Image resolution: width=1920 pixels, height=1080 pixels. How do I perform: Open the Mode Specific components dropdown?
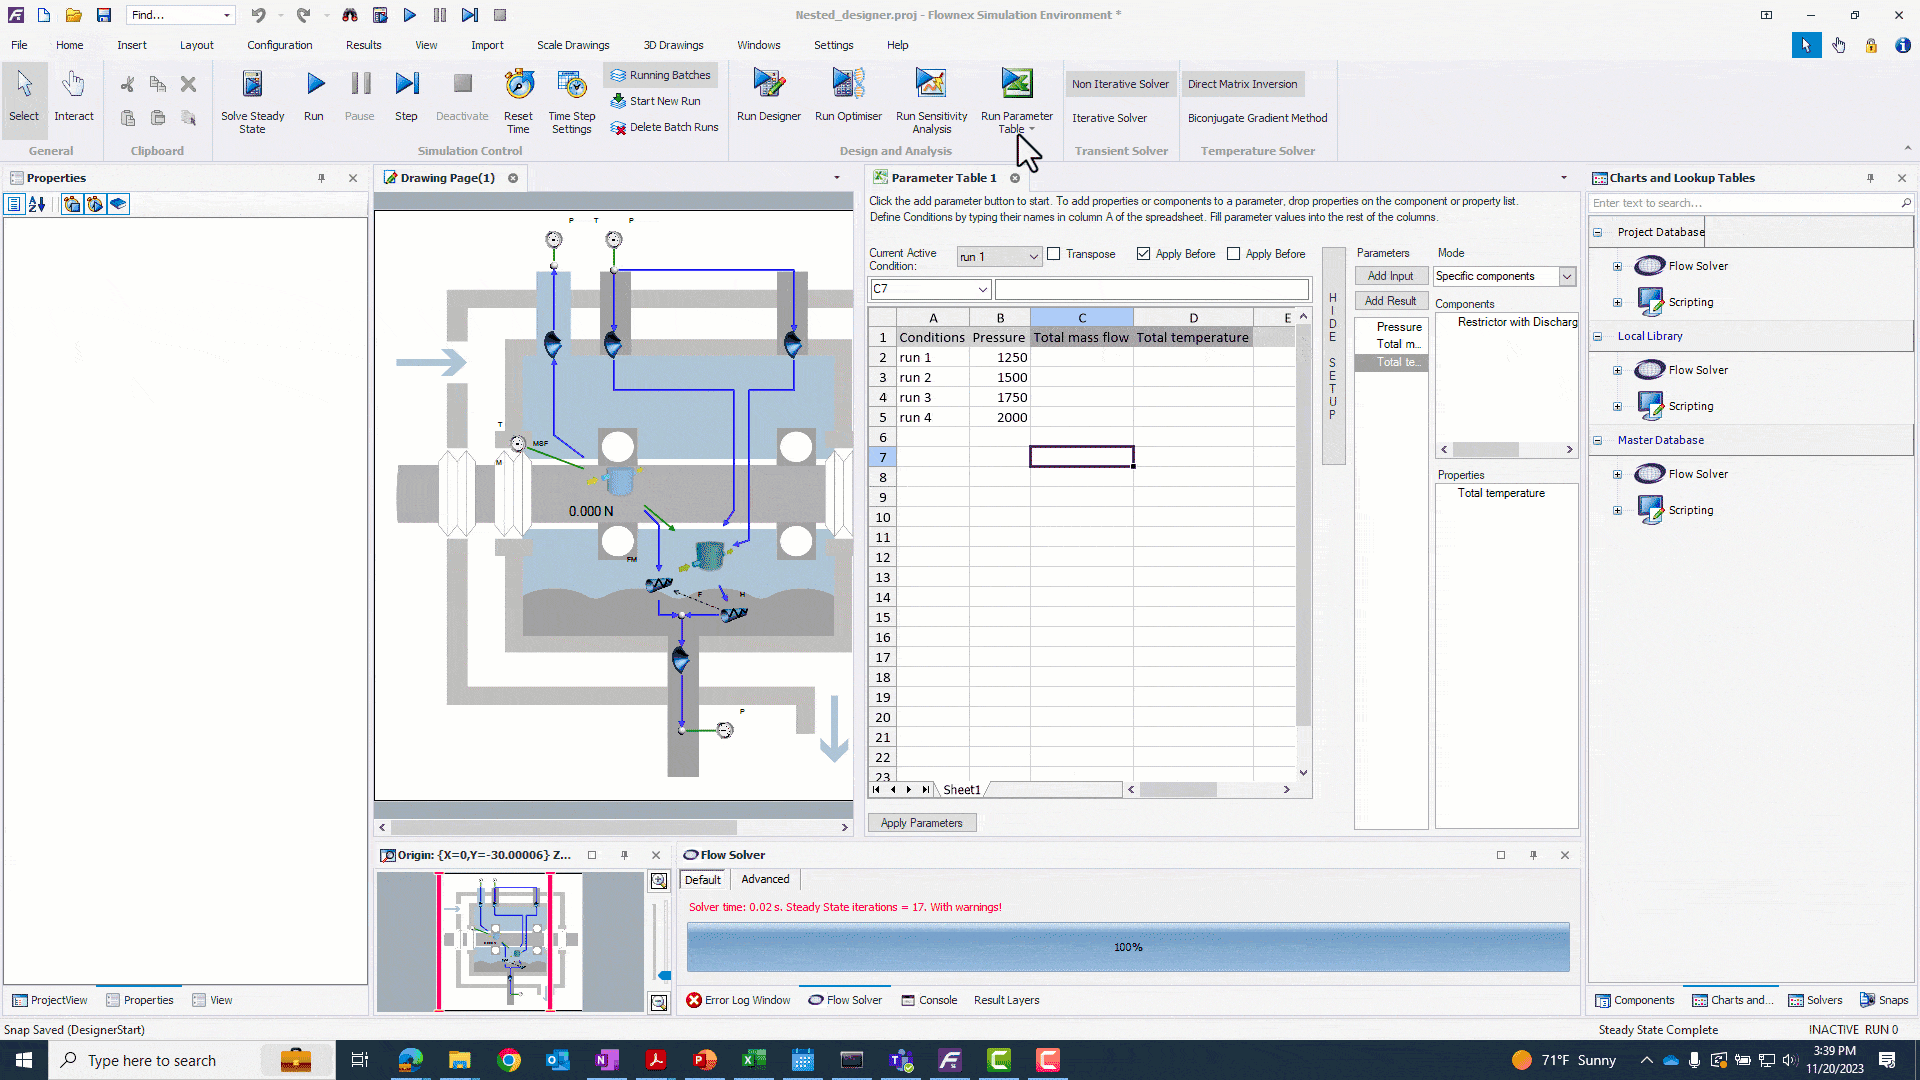(1567, 276)
